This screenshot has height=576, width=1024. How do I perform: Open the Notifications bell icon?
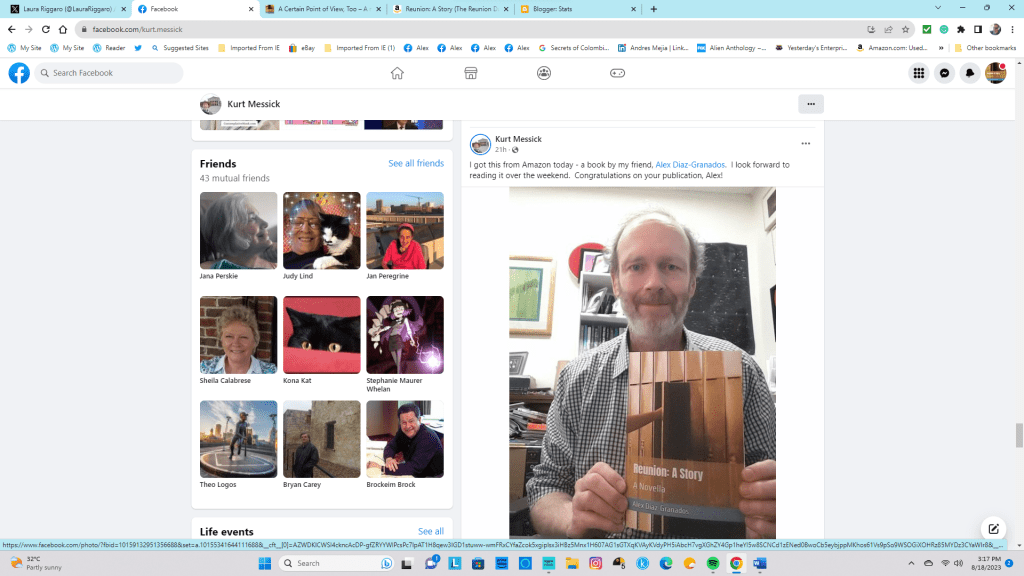(x=969, y=73)
